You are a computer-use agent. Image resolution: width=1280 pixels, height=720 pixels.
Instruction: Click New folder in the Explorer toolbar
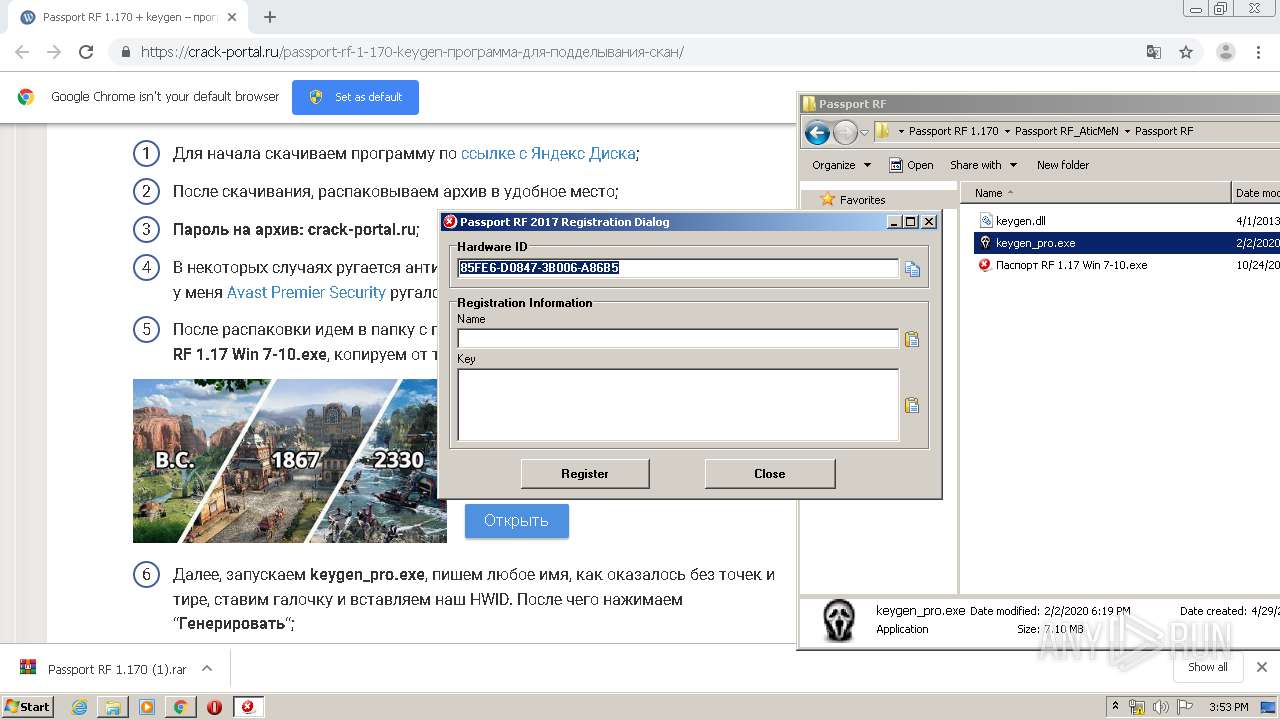pos(1063,165)
